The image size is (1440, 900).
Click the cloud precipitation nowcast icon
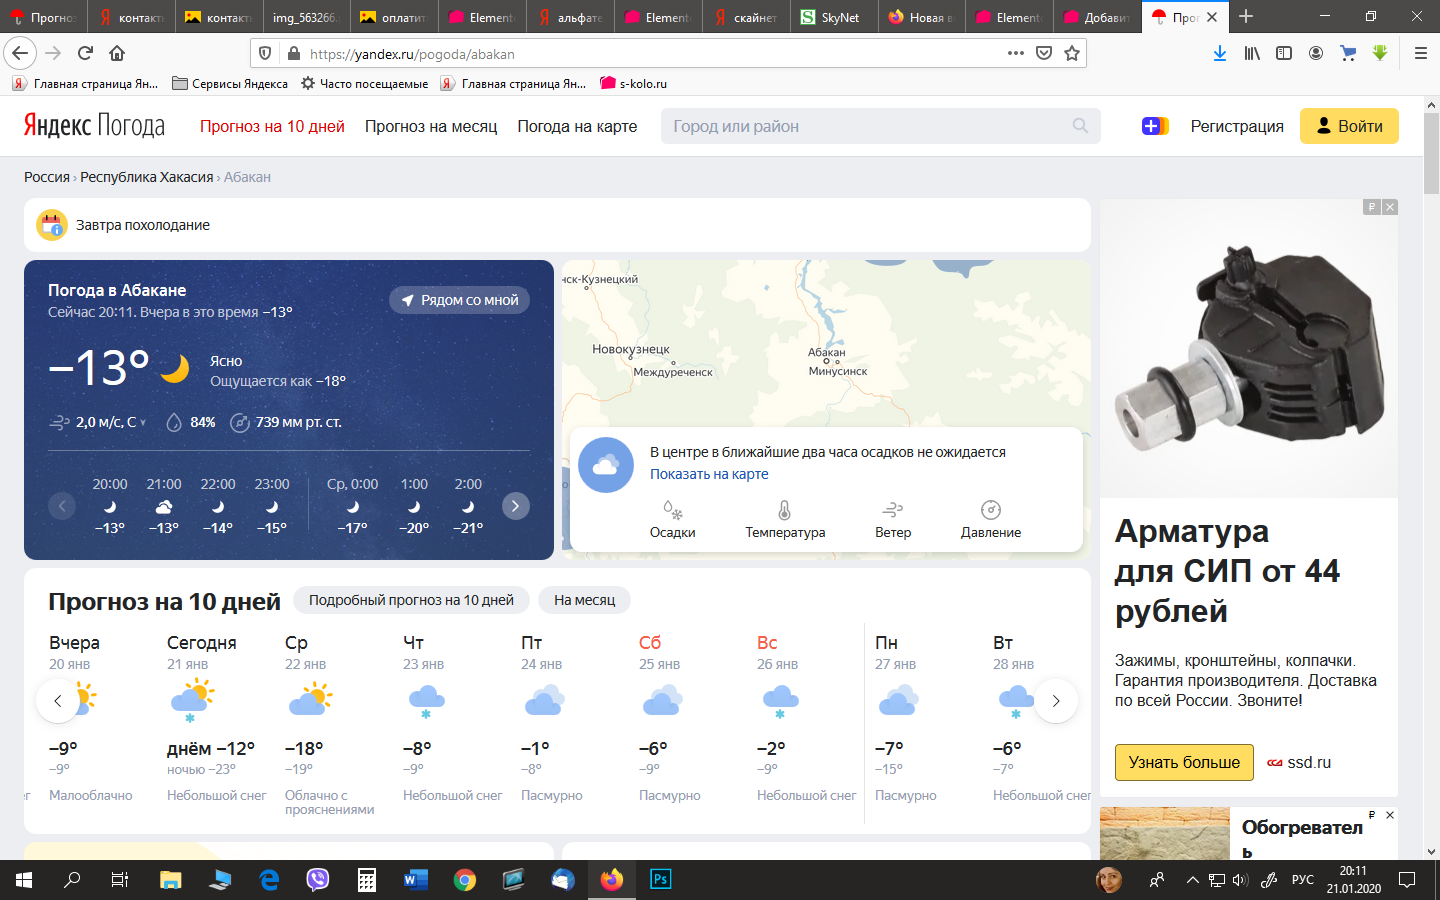click(606, 465)
